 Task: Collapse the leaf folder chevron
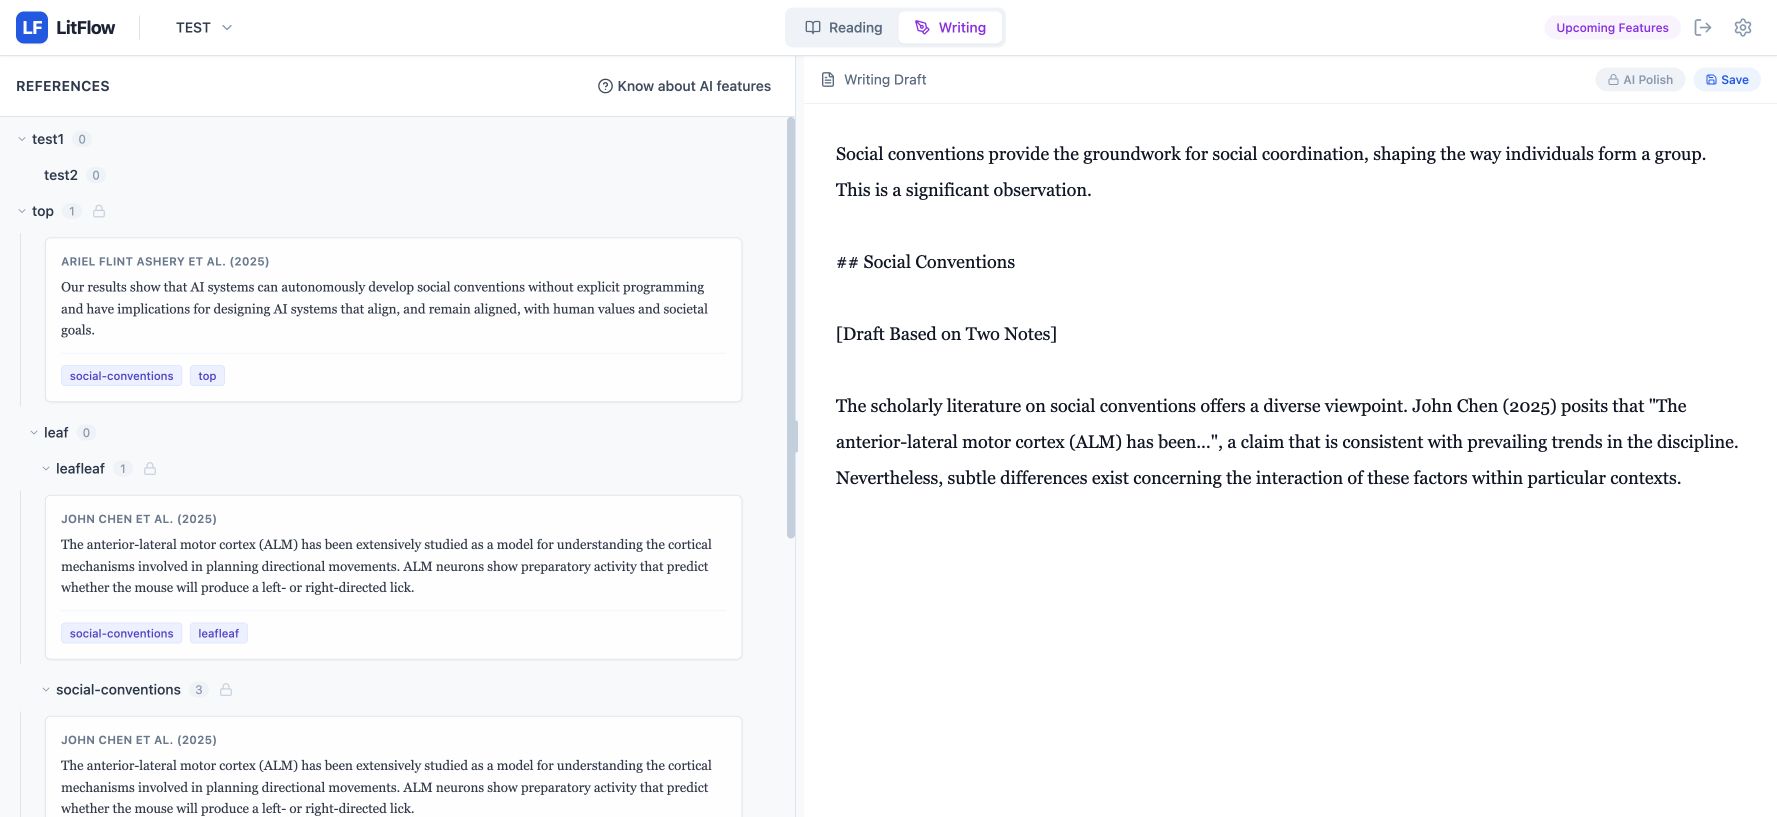point(34,432)
